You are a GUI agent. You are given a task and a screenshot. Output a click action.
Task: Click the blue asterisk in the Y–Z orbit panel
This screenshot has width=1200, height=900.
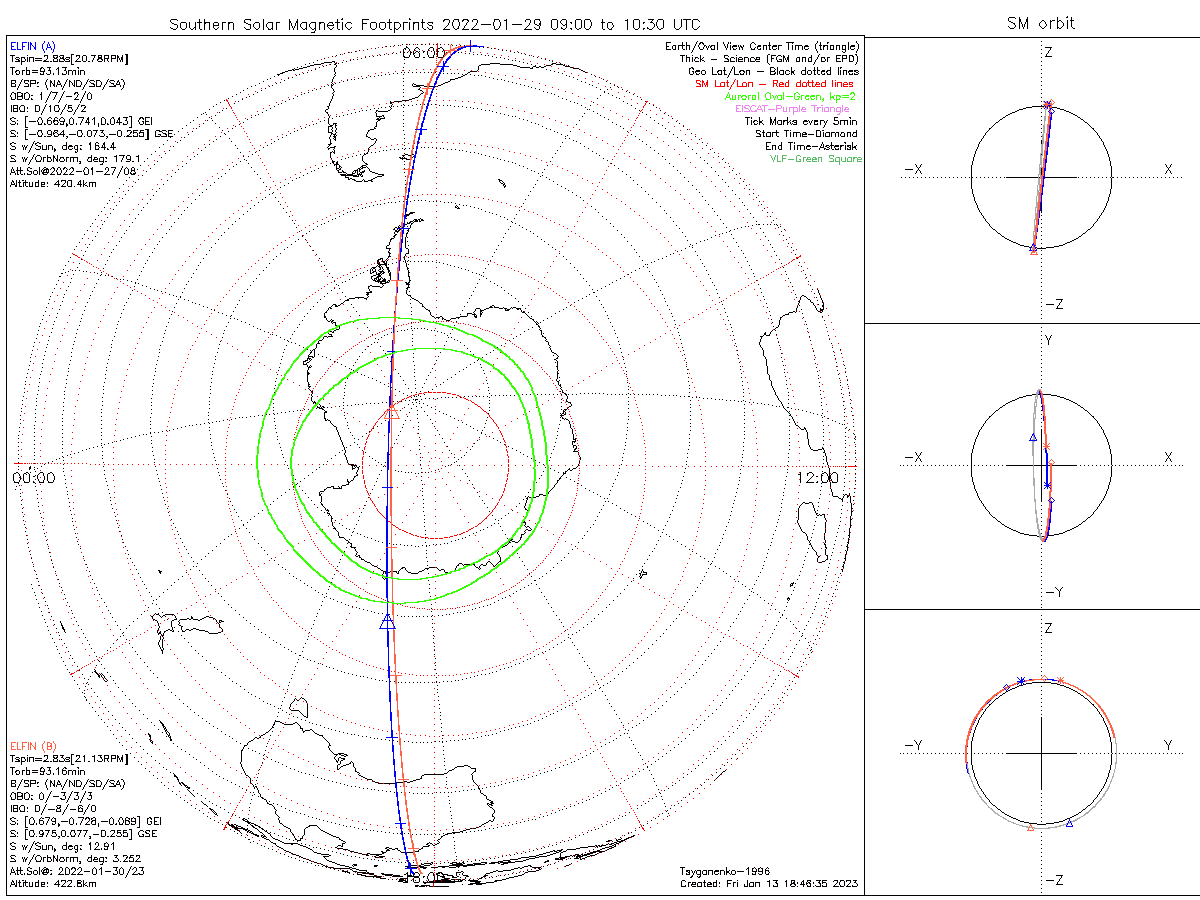click(x=1021, y=681)
